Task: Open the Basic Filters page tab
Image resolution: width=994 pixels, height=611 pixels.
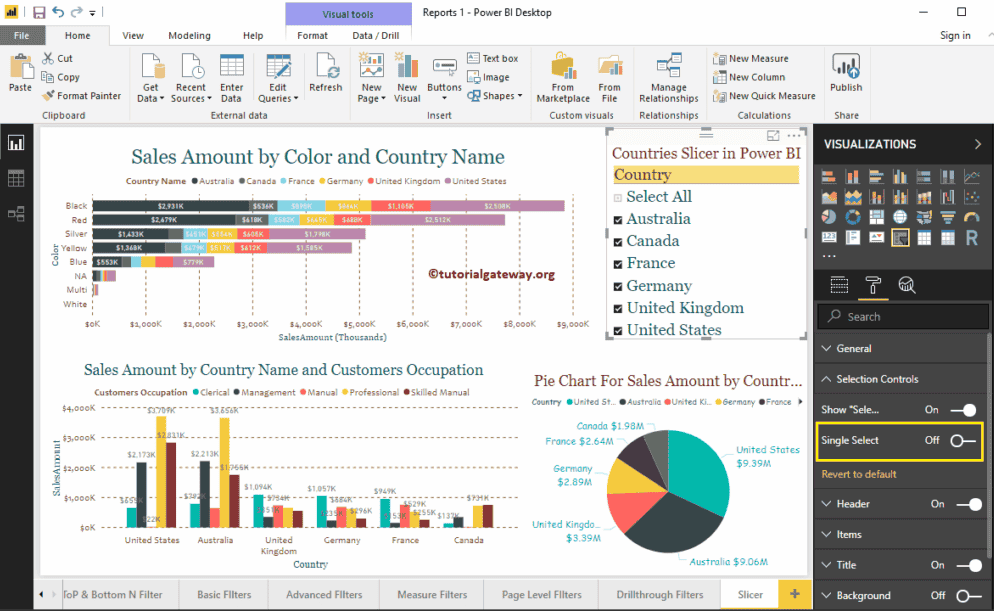Action: pyautogui.click(x=222, y=594)
